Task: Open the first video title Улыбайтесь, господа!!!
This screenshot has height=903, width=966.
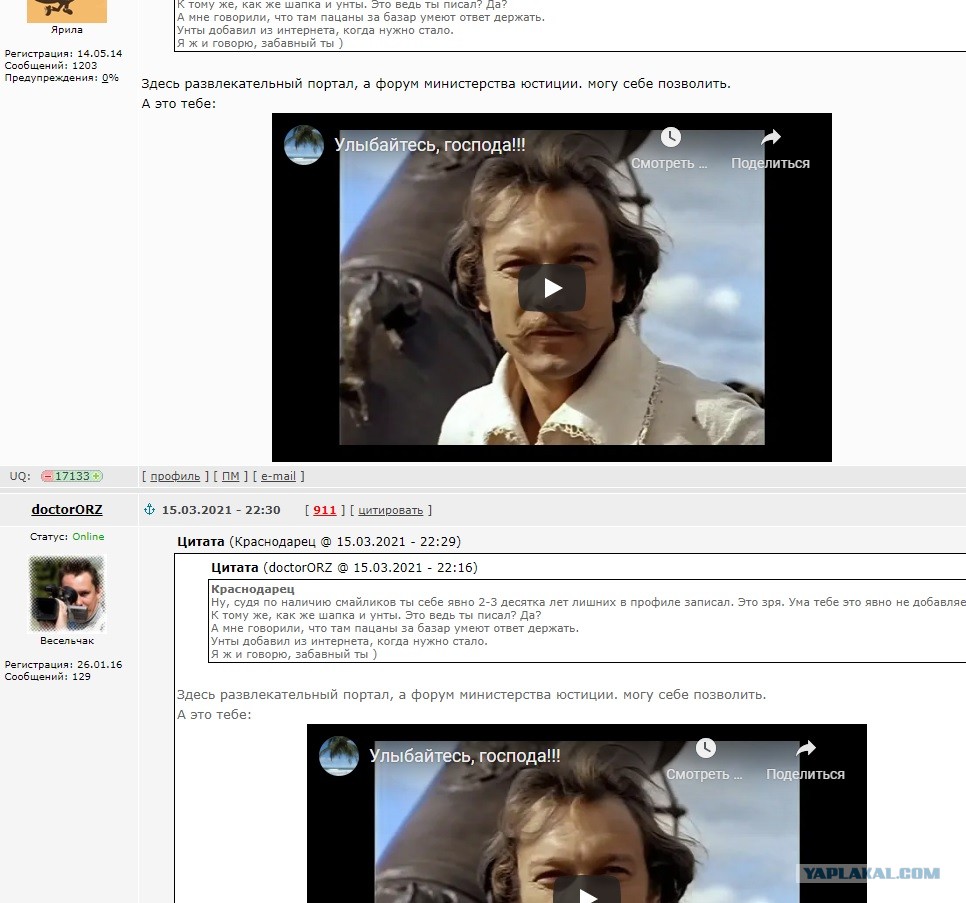Action: [430, 145]
